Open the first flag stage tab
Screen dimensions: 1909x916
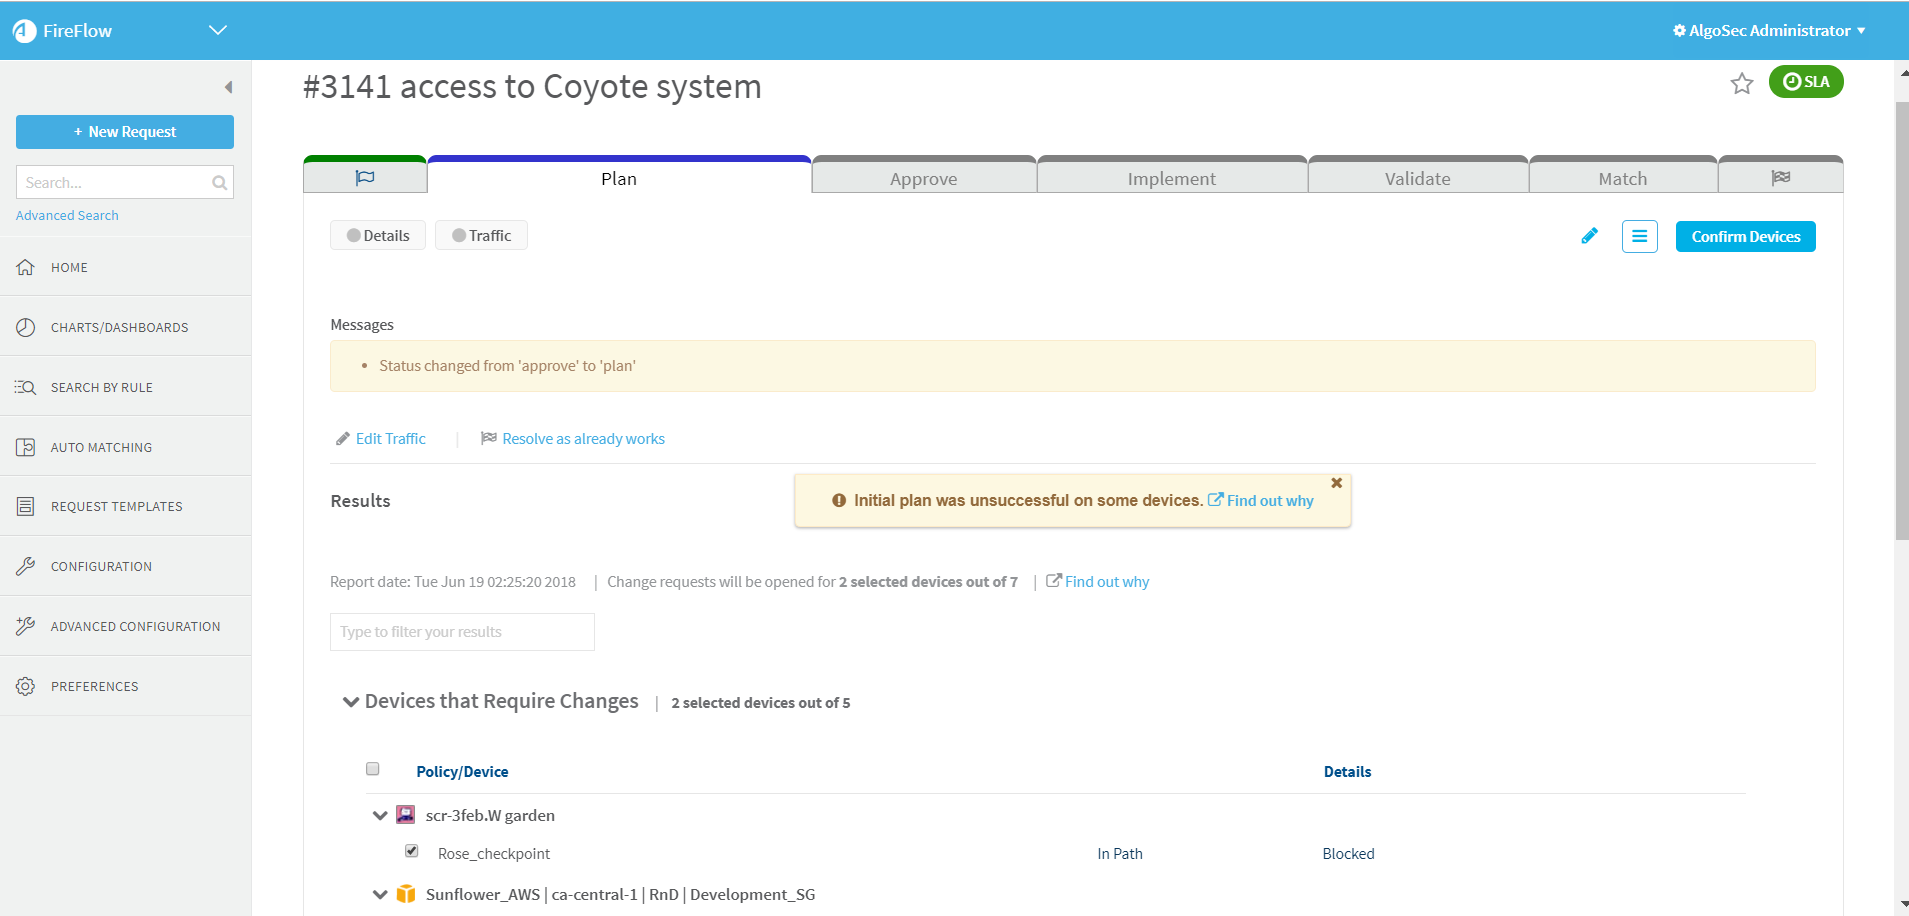[365, 178]
